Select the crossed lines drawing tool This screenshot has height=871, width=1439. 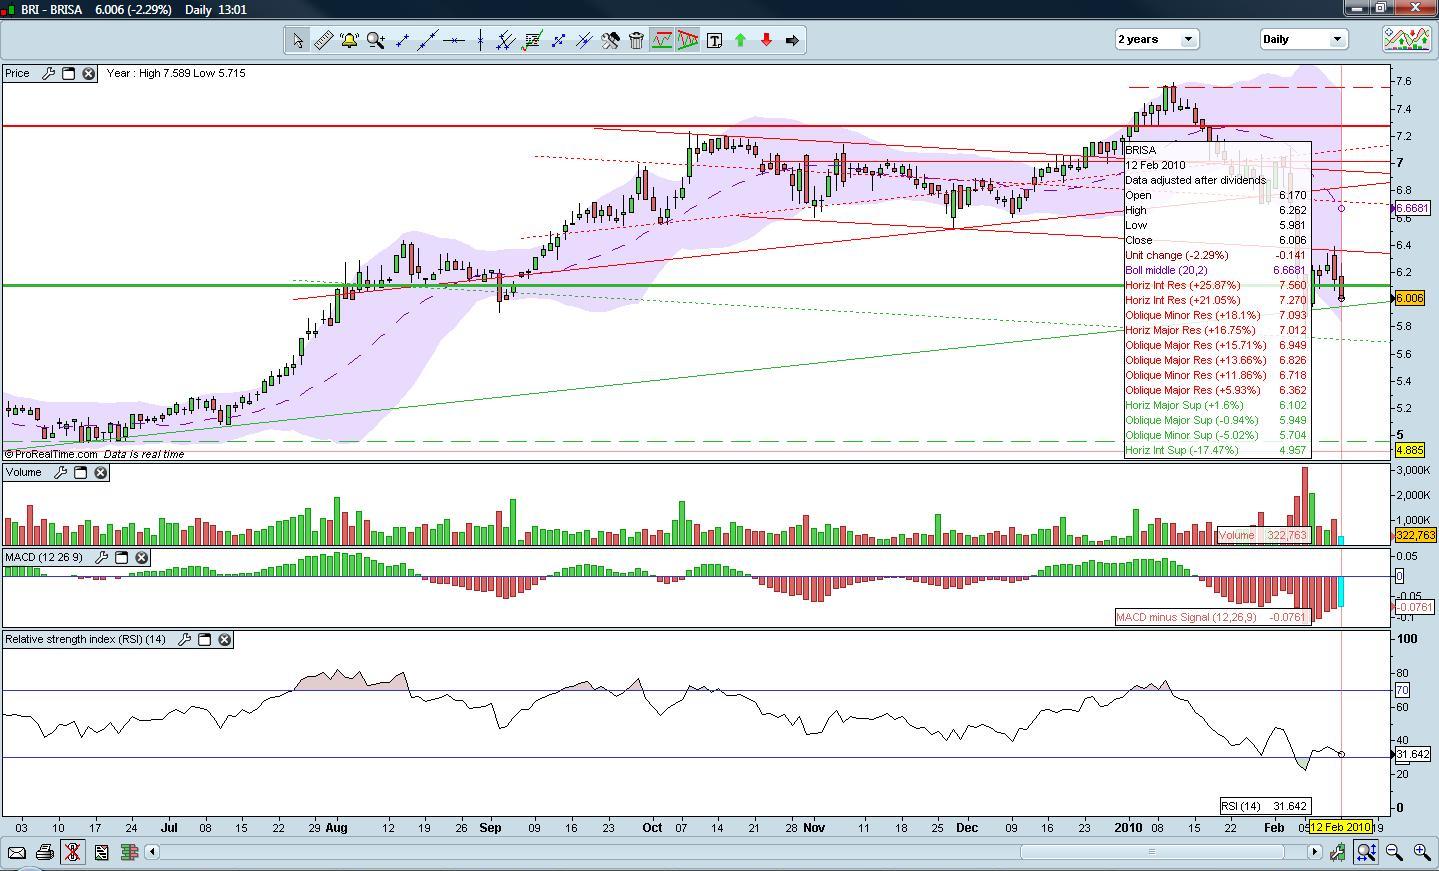click(x=584, y=40)
